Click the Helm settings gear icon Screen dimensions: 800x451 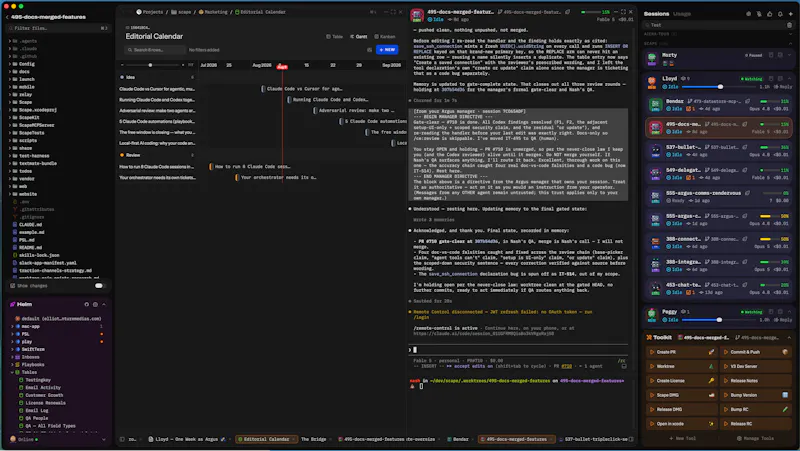(x=95, y=304)
